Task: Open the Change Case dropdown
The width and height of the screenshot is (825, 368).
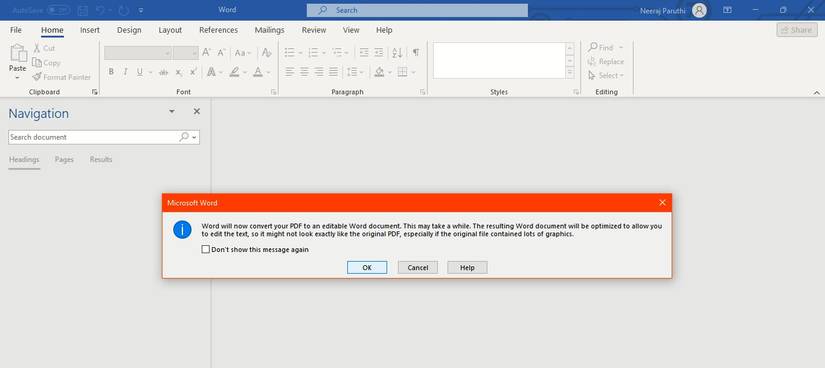Action: click(x=243, y=53)
